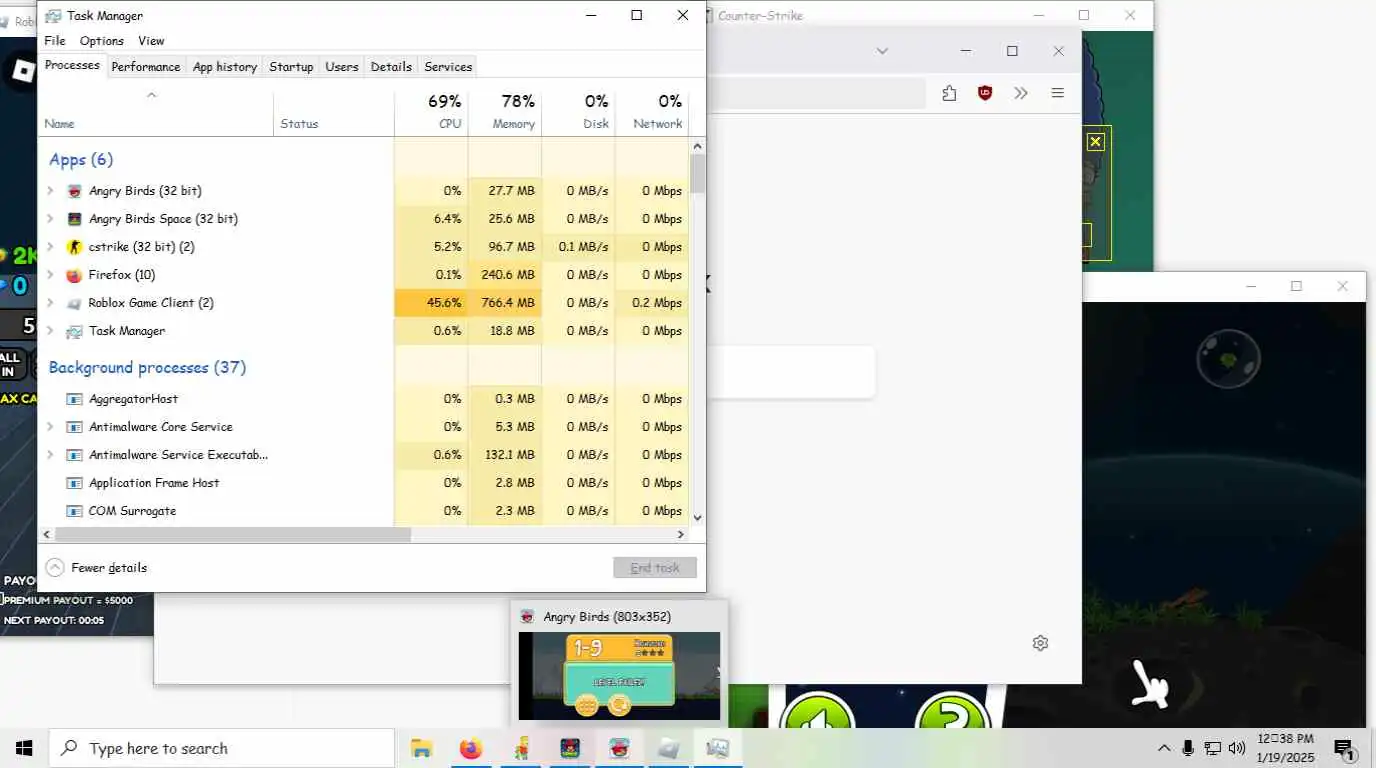Screen dimensions: 1376x768
Task: Click the Windows taskbar search box
Action: pos(222,748)
